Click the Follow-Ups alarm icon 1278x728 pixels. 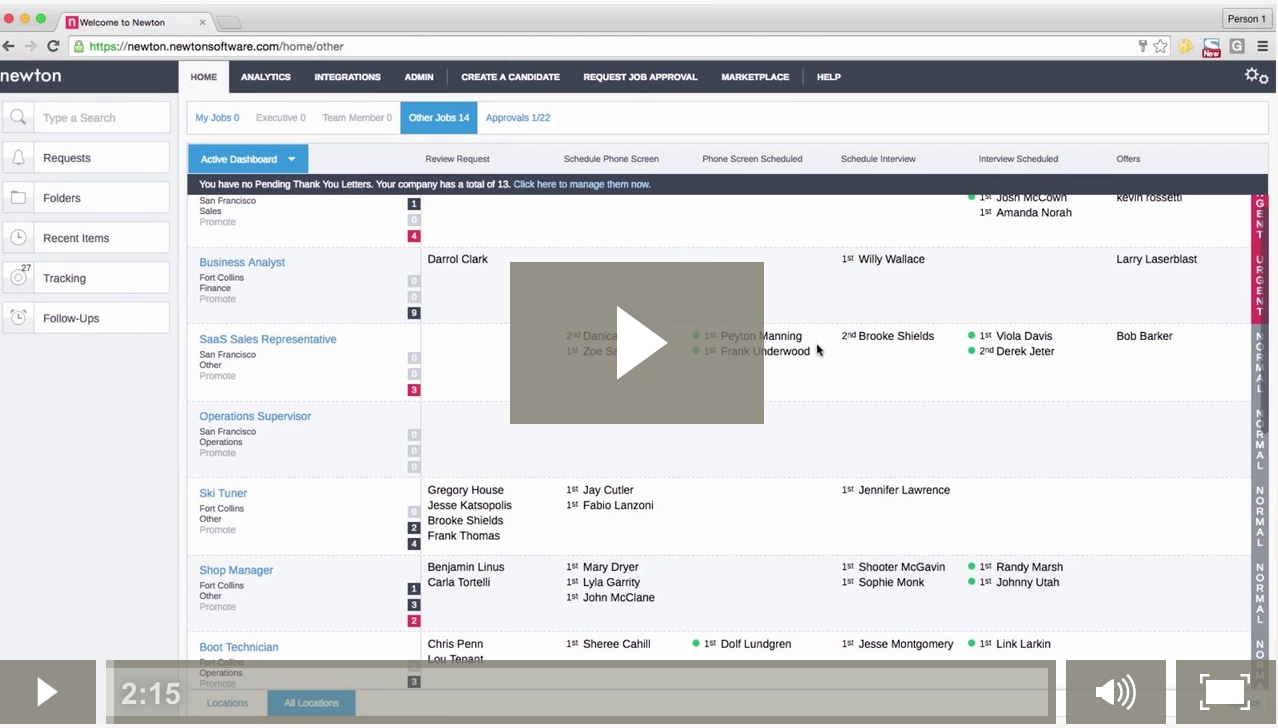coord(18,318)
